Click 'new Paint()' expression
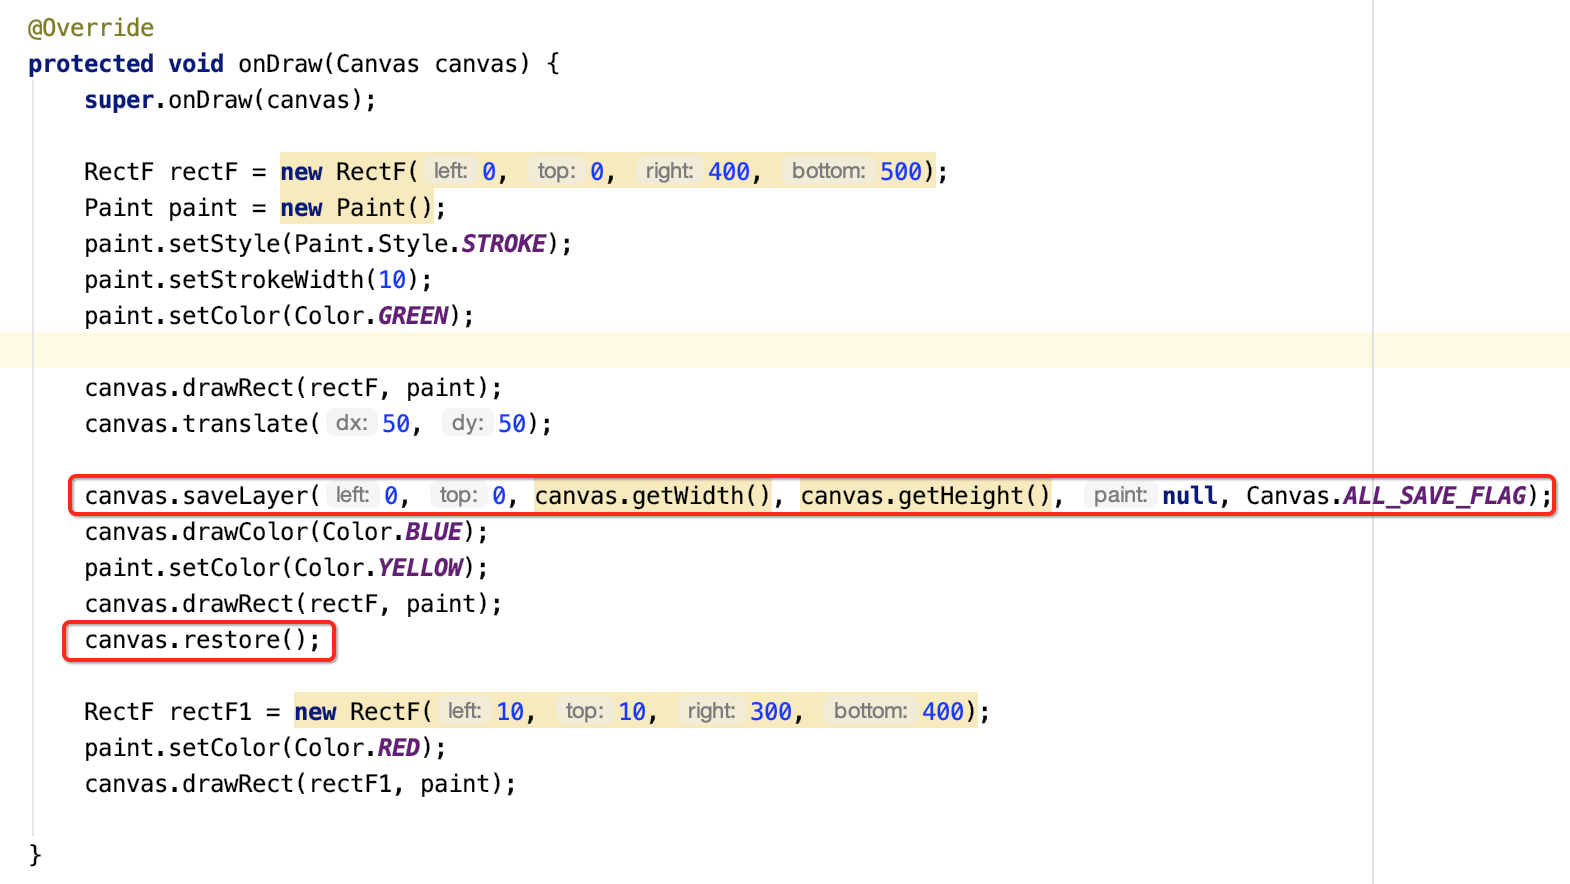 pyautogui.click(x=357, y=208)
